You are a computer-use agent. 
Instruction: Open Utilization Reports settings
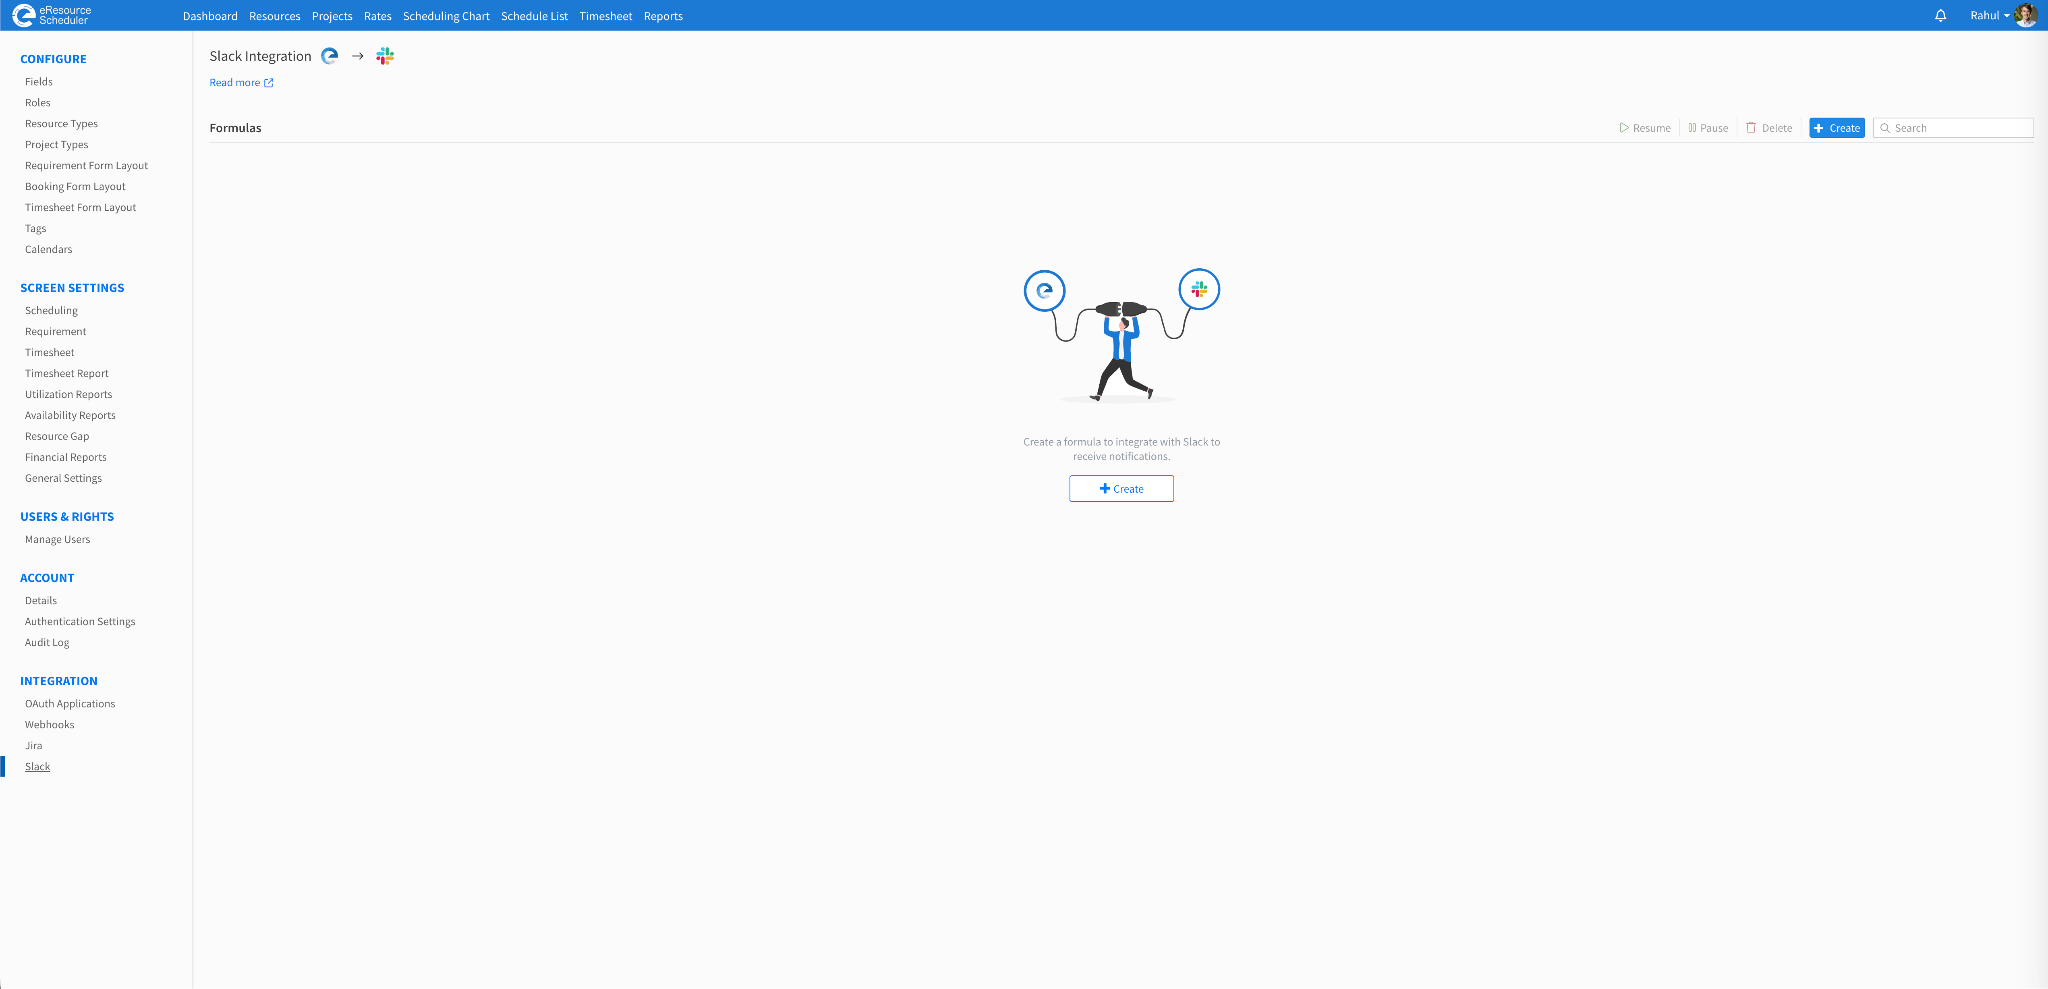point(68,395)
